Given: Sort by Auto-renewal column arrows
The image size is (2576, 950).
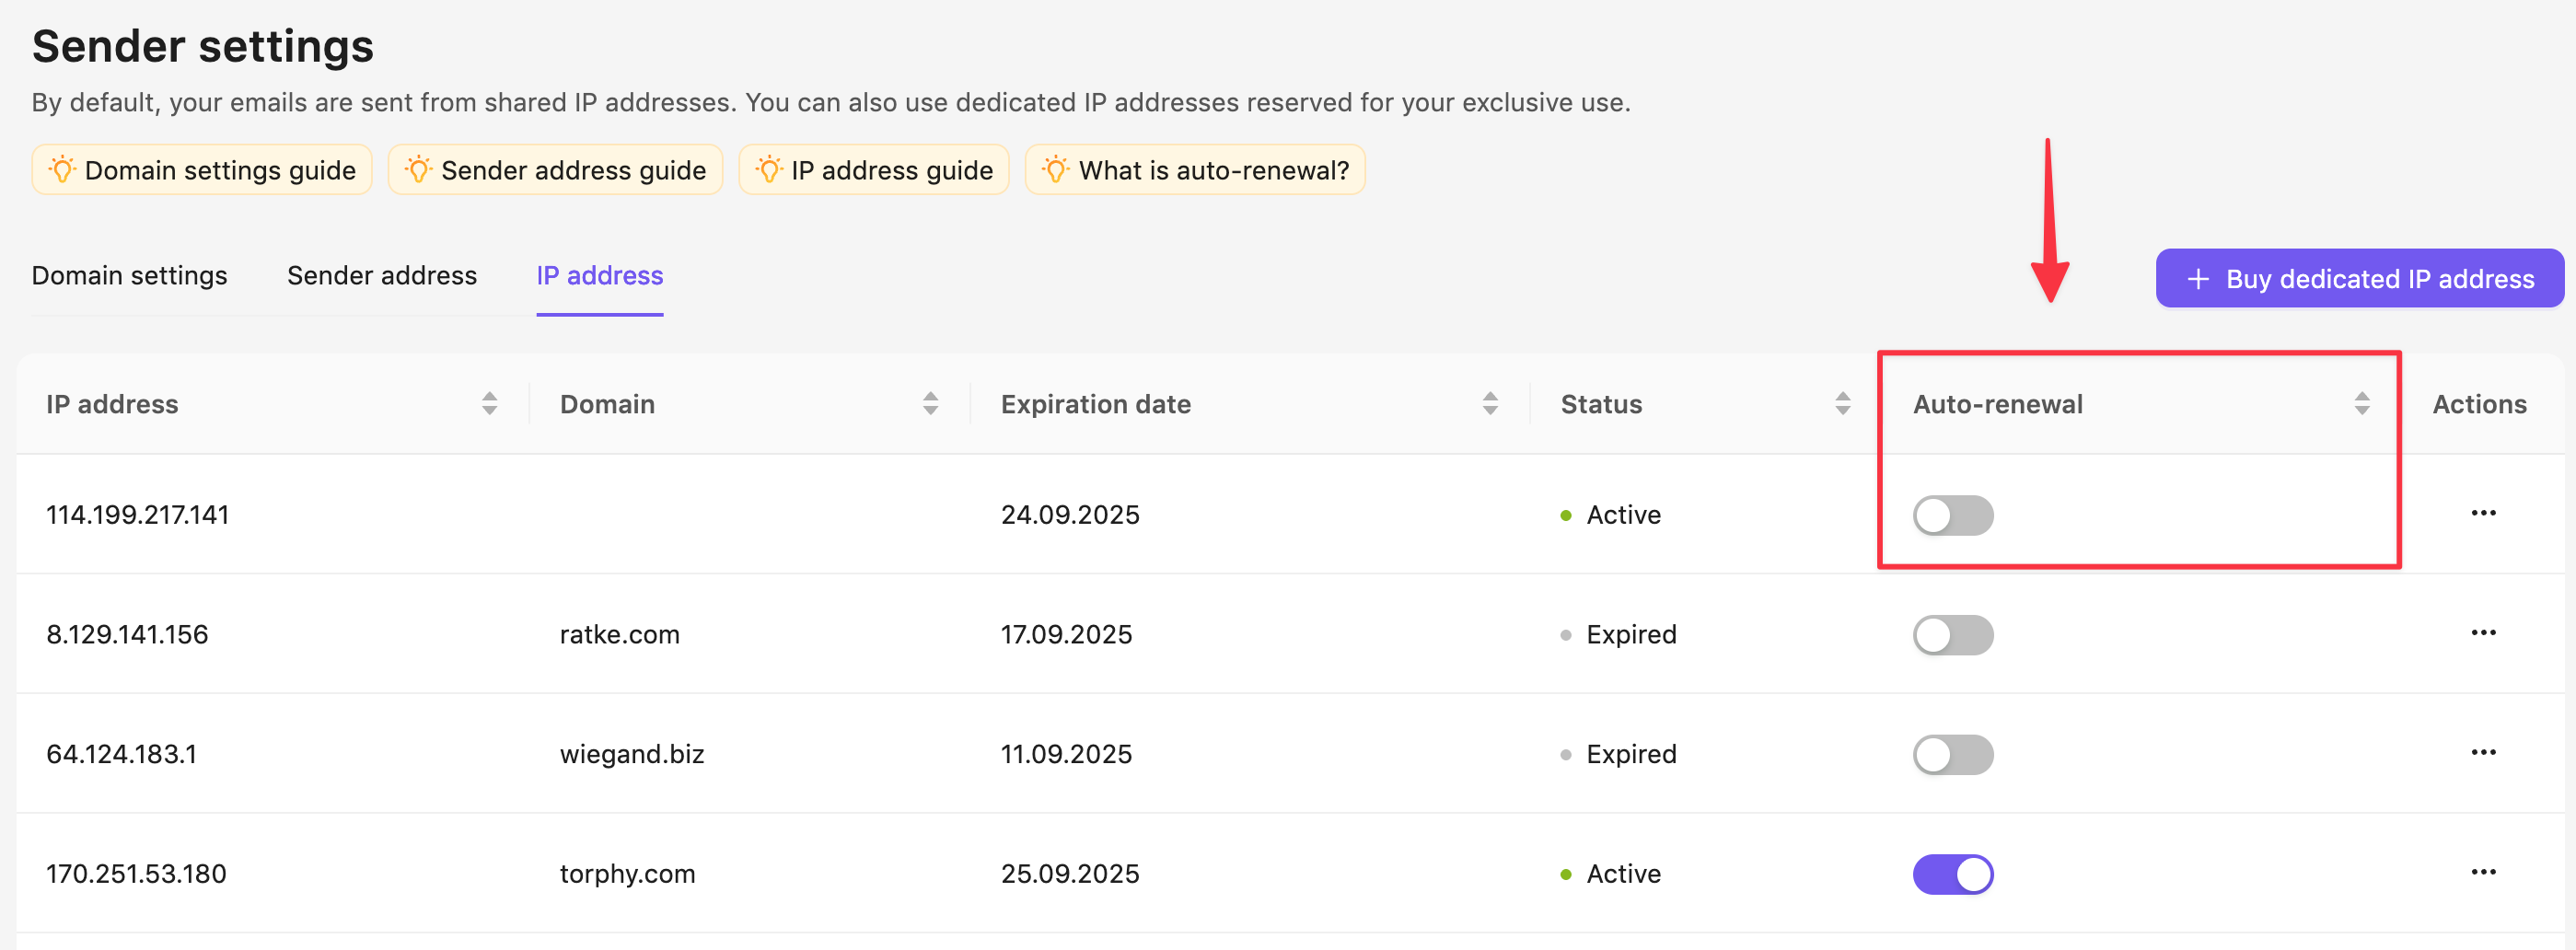Looking at the screenshot, I should pos(2361,404).
